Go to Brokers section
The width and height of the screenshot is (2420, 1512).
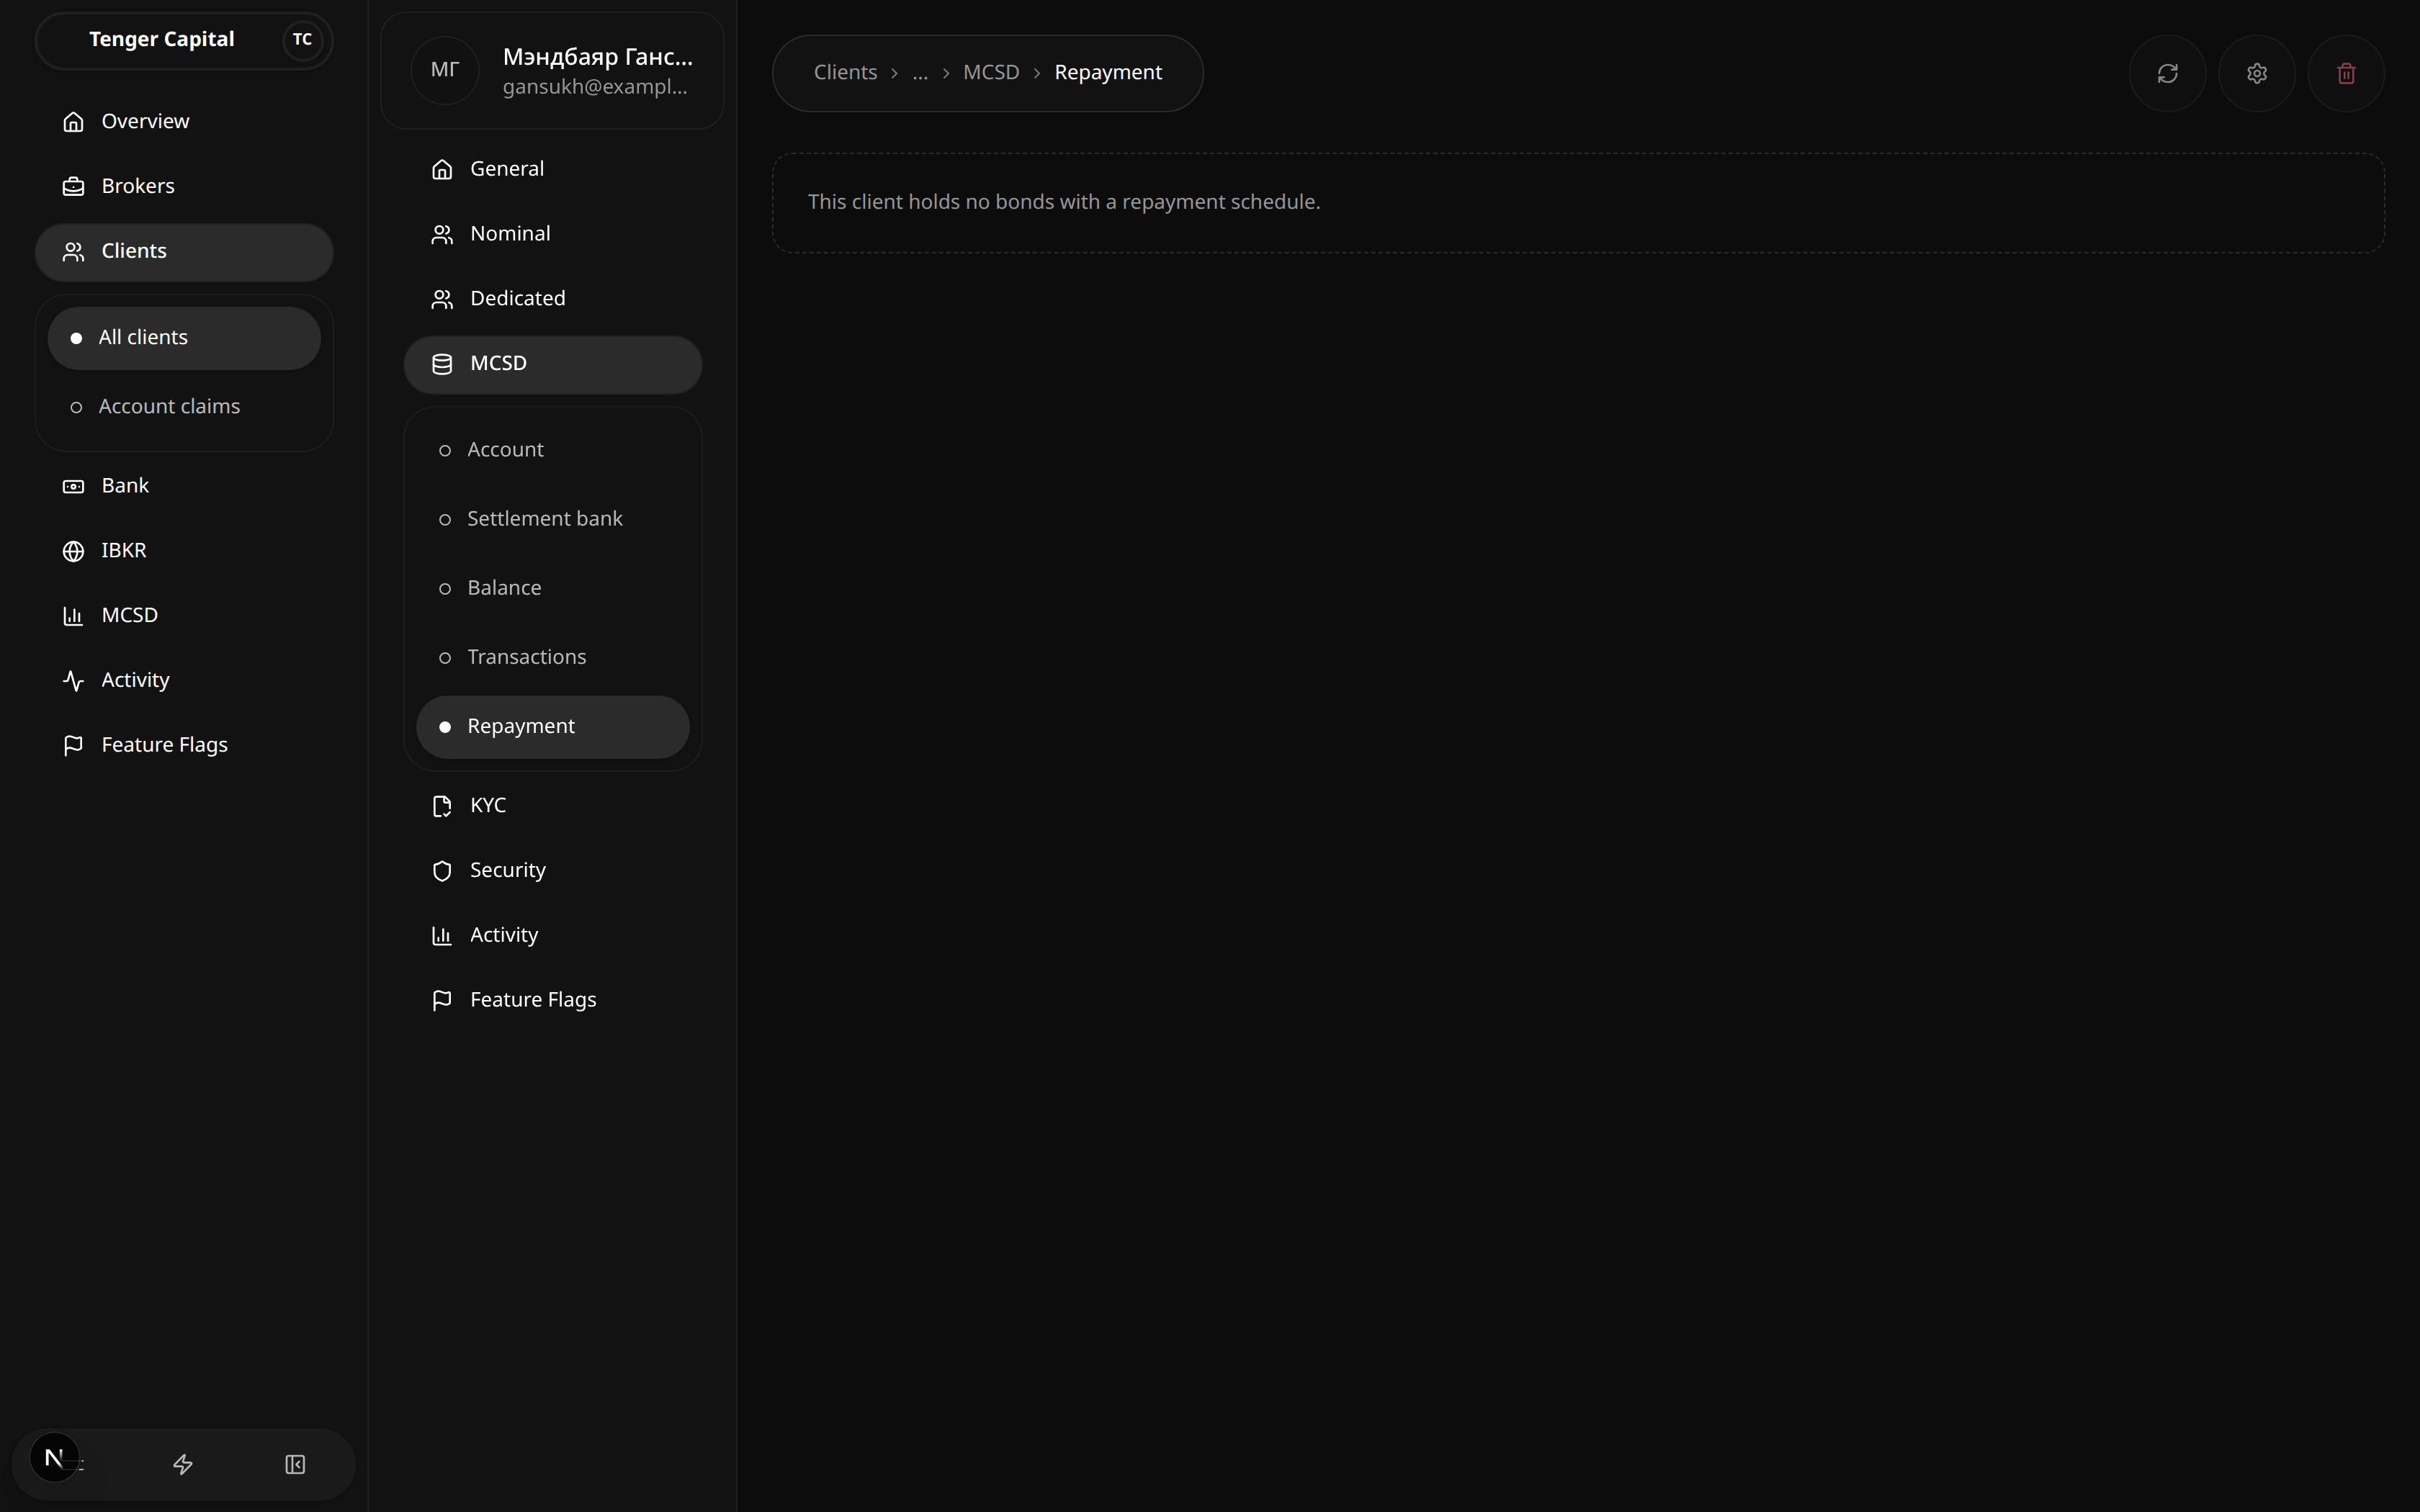[184, 186]
